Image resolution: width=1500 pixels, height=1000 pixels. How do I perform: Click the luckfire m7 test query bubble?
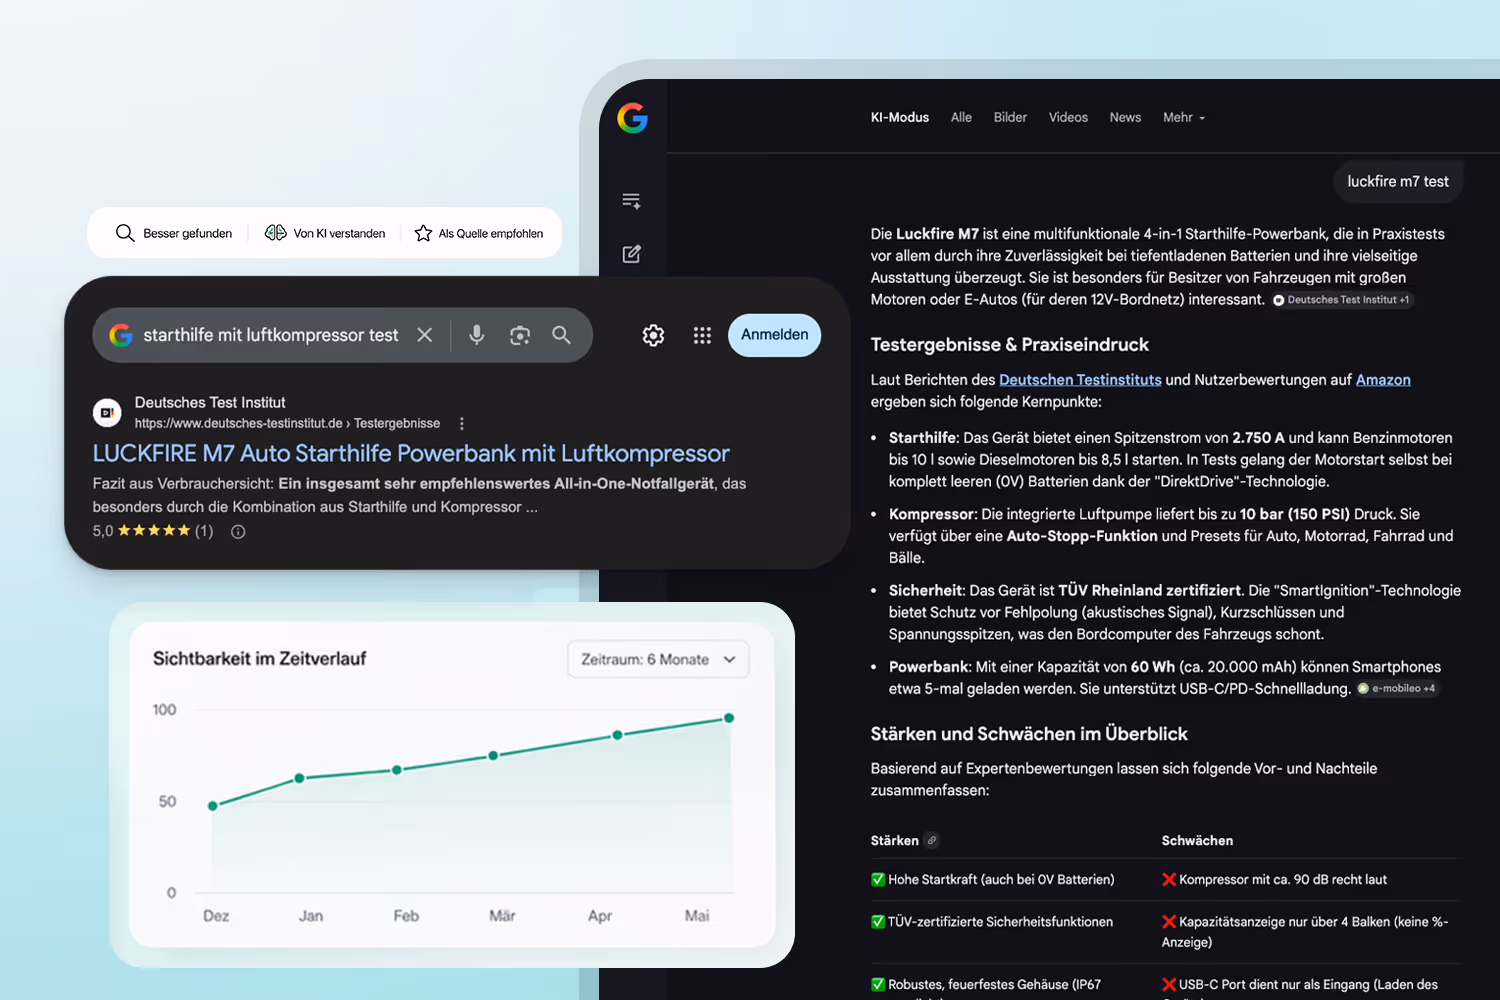[x=1398, y=182]
